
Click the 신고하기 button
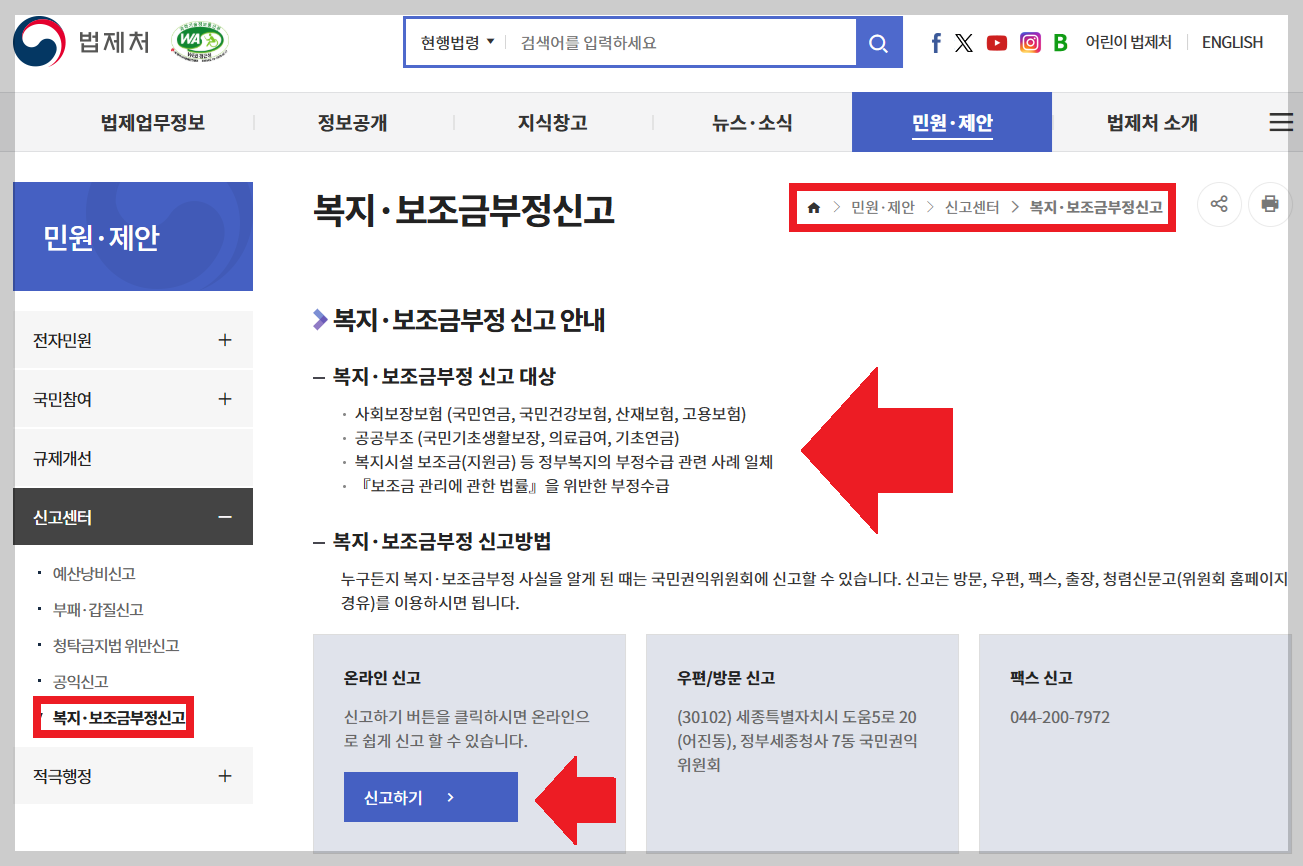[x=431, y=797]
